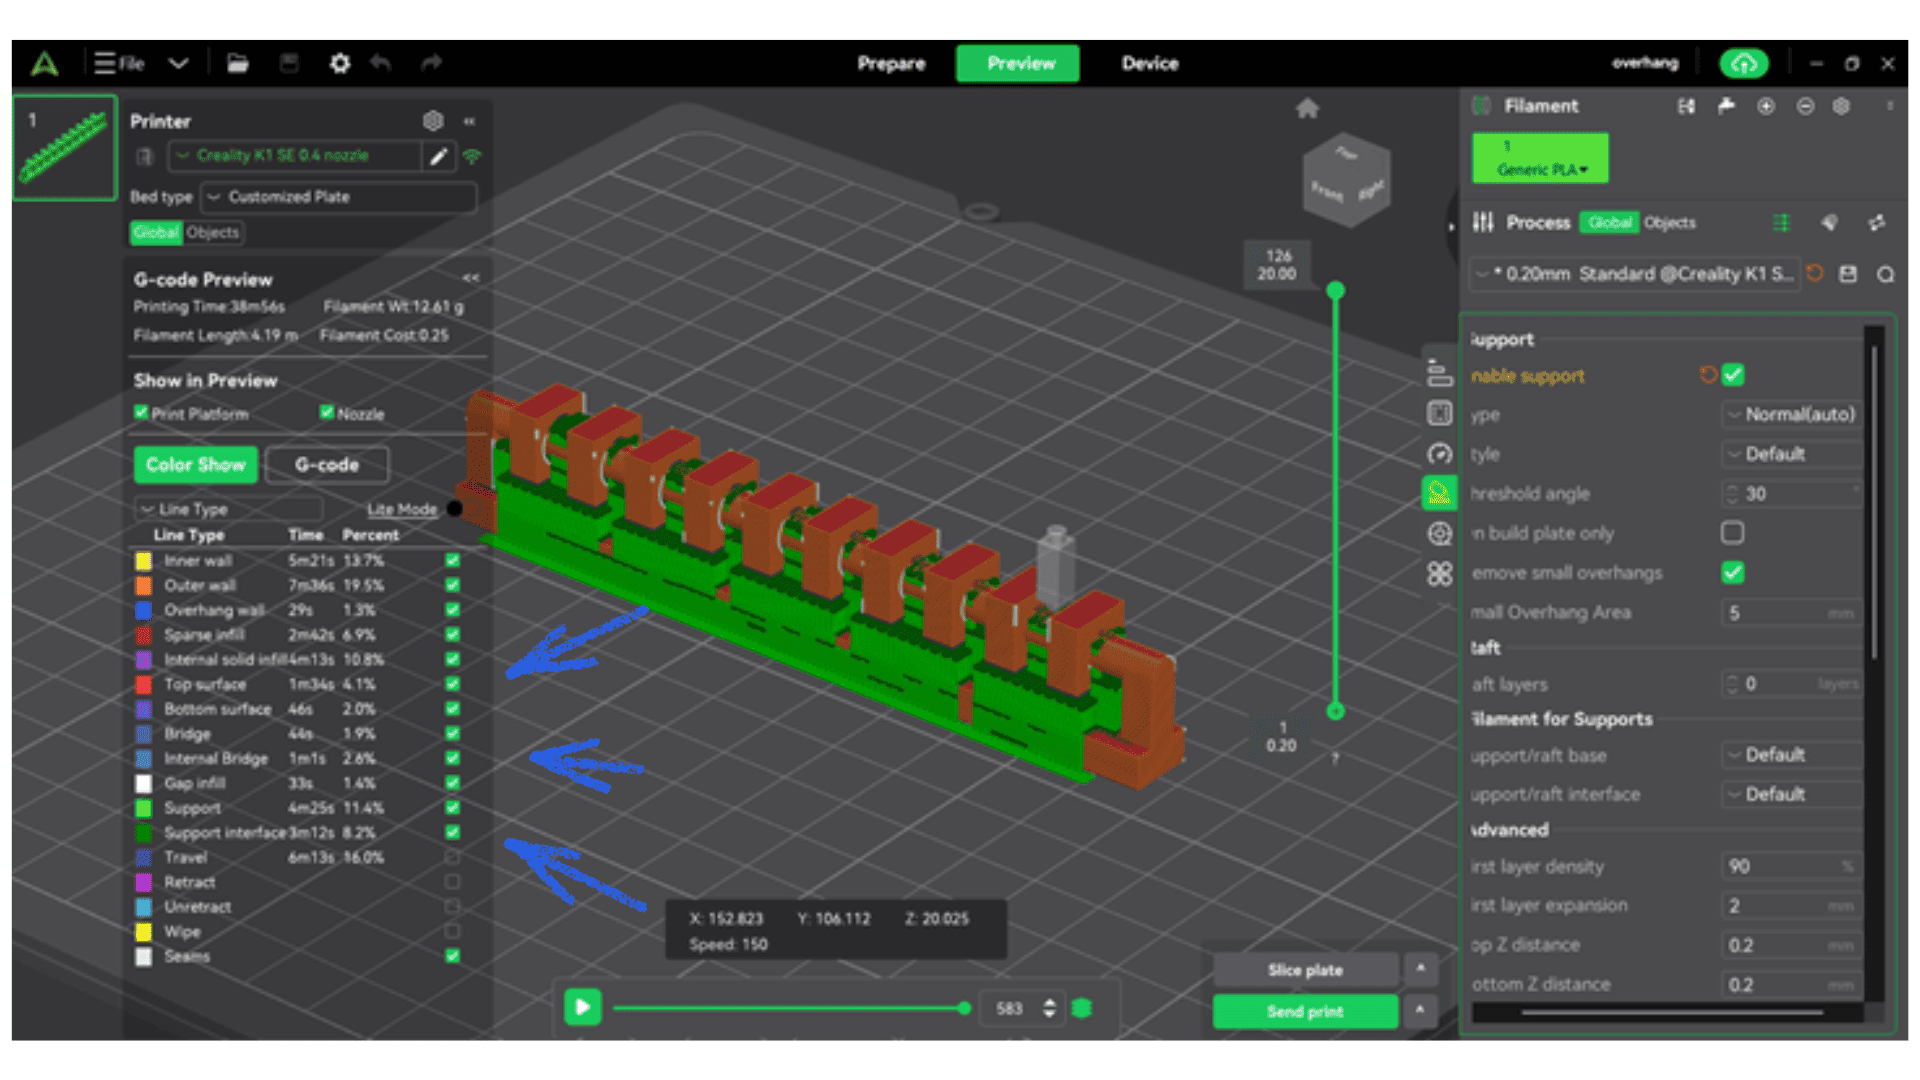The image size is (1920, 1080).
Task: Open preferences gear icon in the top bar
Action: 340,63
